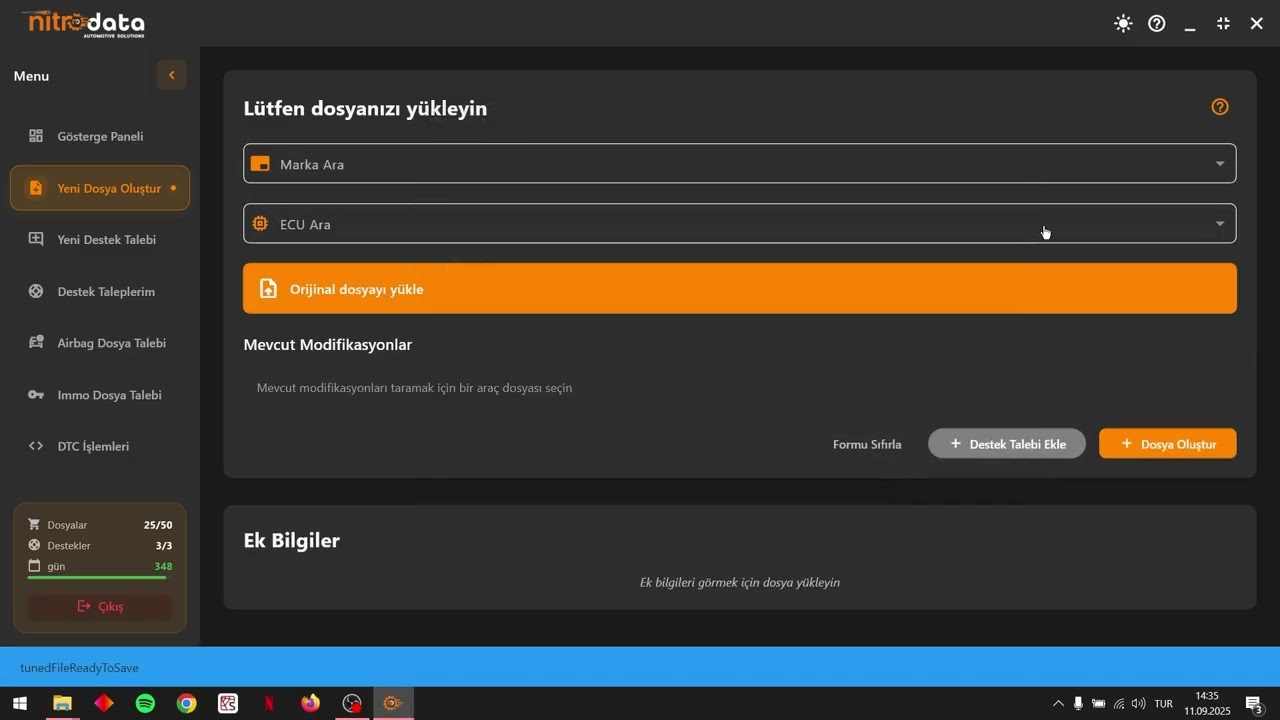Click the Marka Ara brand card icon
This screenshot has height=720, width=1280.
pos(260,164)
